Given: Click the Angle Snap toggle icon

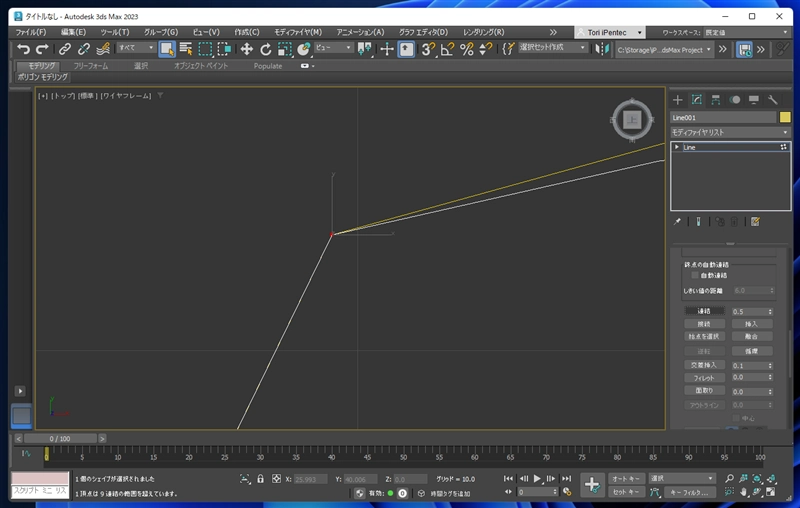Looking at the screenshot, I should pyautogui.click(x=447, y=48).
